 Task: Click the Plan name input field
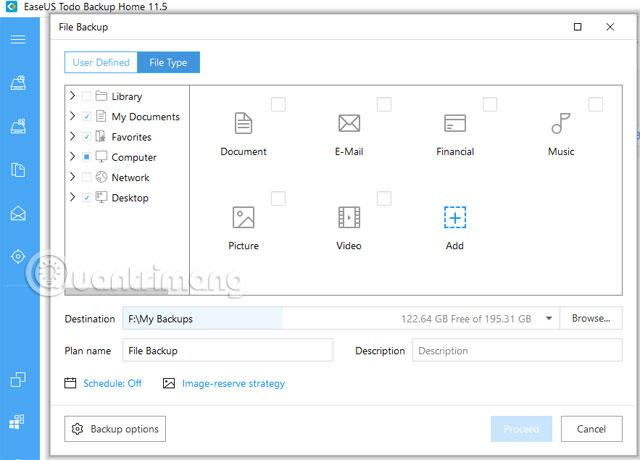228,350
